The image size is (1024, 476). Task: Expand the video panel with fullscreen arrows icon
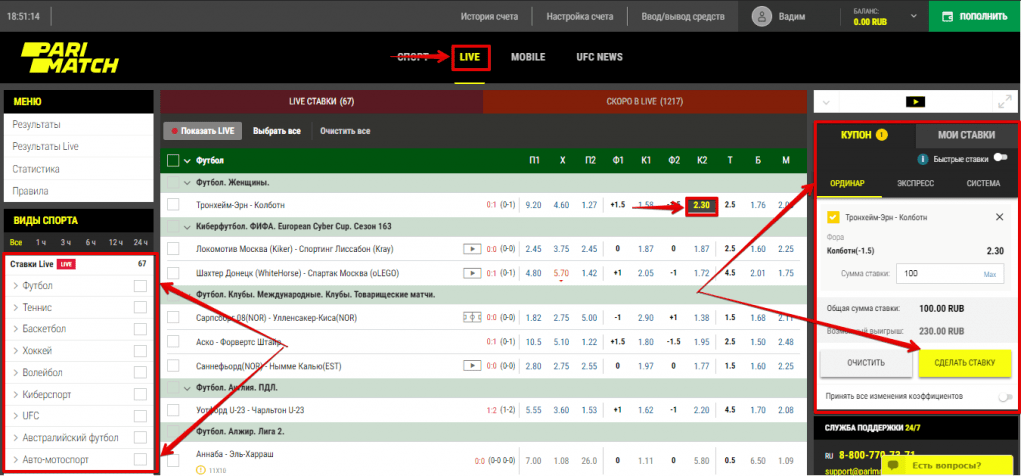(1004, 102)
